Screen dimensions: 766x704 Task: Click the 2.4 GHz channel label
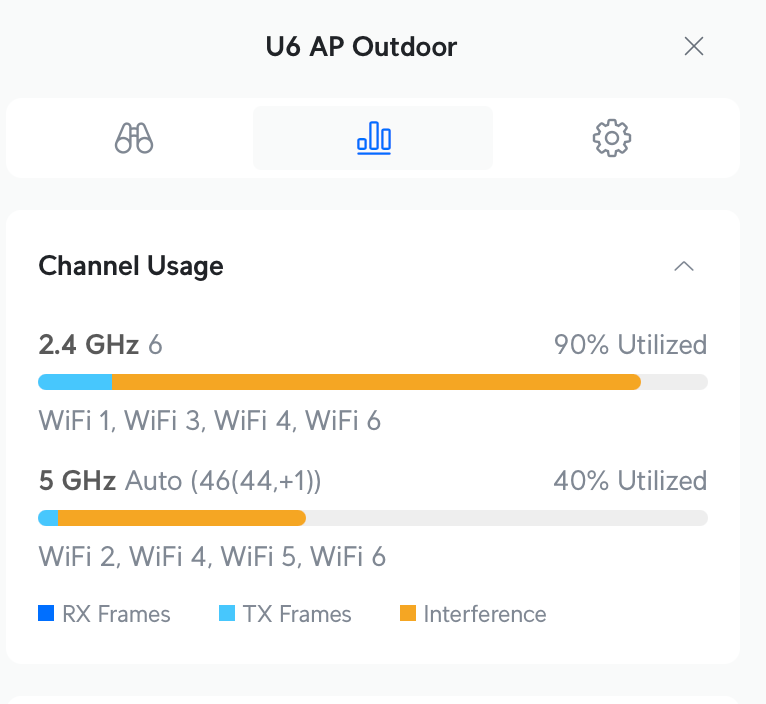(100, 345)
